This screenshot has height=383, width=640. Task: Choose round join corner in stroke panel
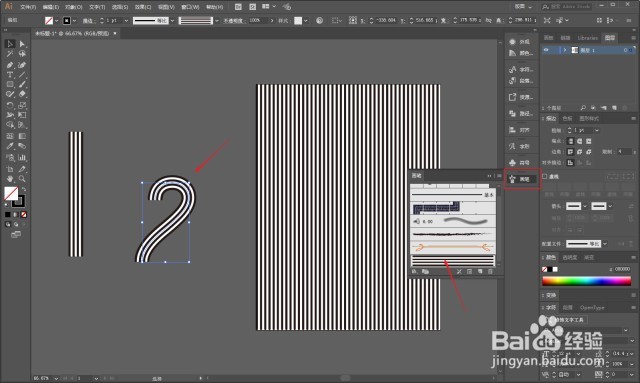[x=580, y=152]
